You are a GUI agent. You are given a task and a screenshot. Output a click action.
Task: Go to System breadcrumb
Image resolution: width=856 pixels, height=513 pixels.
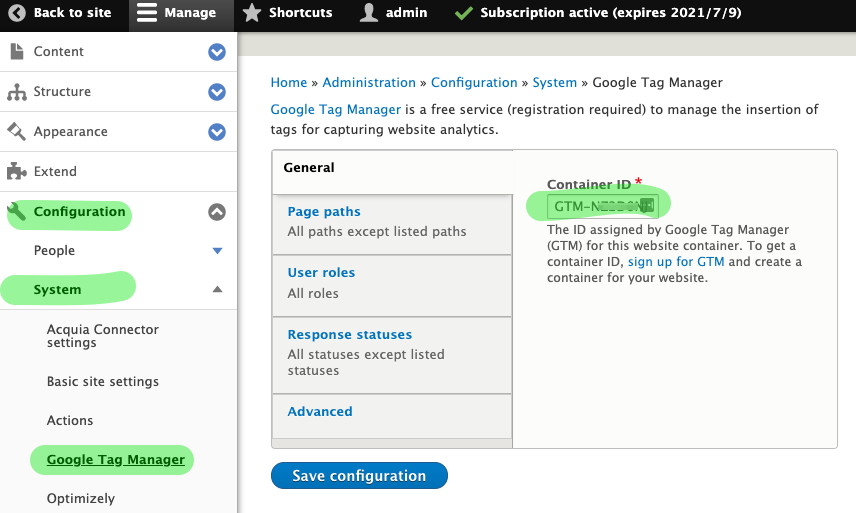pyautogui.click(x=555, y=82)
